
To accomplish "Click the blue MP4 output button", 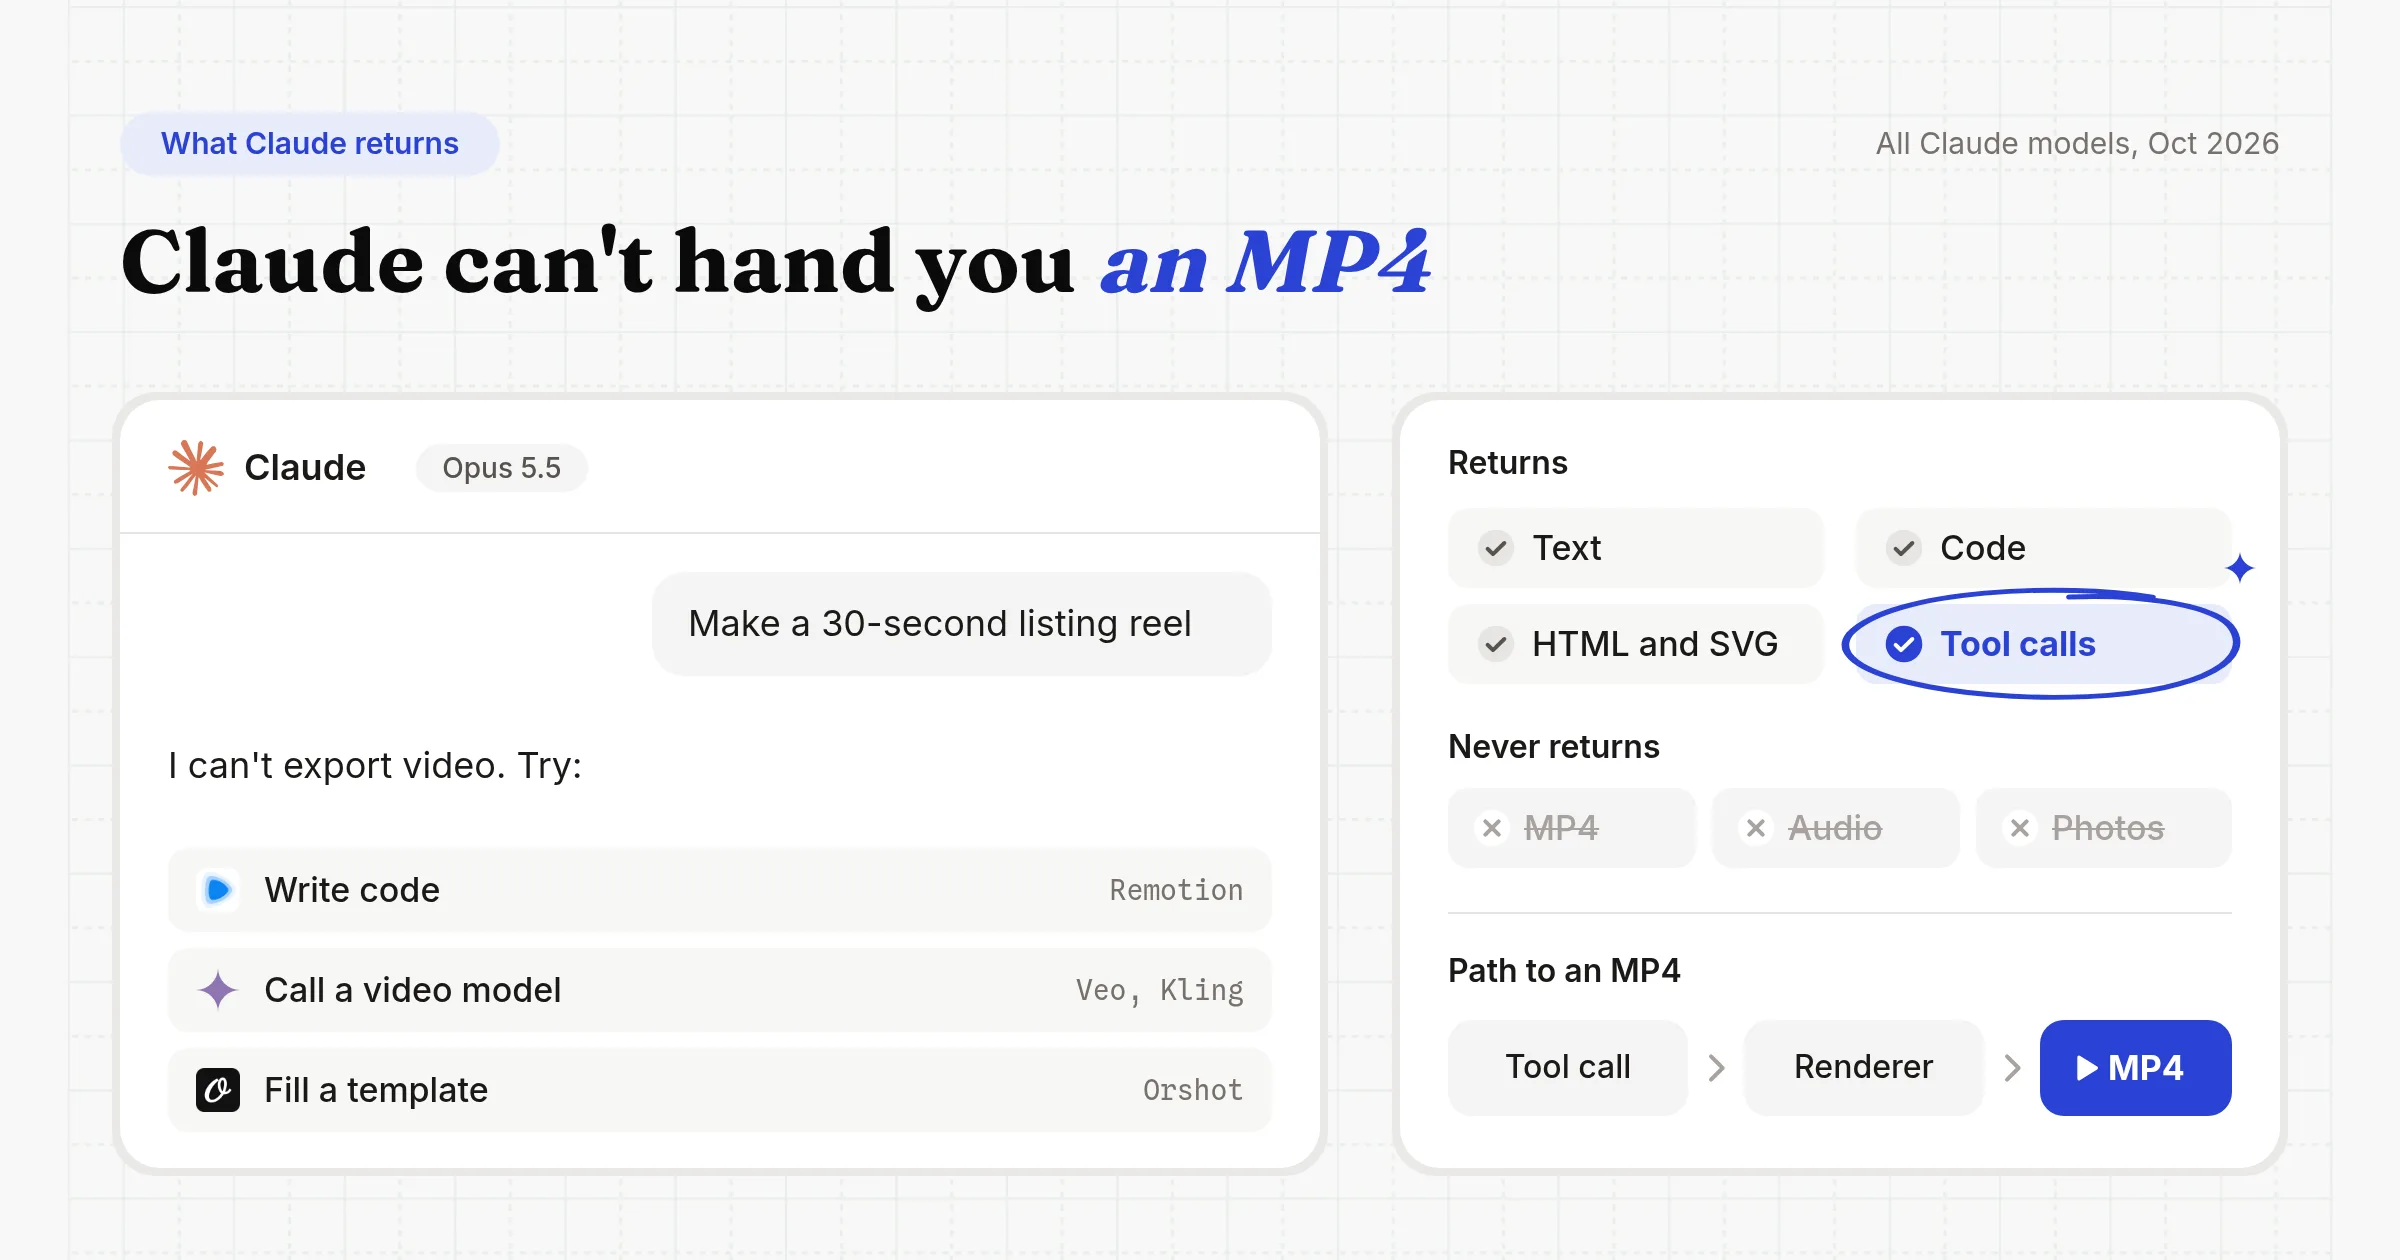I will pyautogui.click(x=2136, y=1068).
